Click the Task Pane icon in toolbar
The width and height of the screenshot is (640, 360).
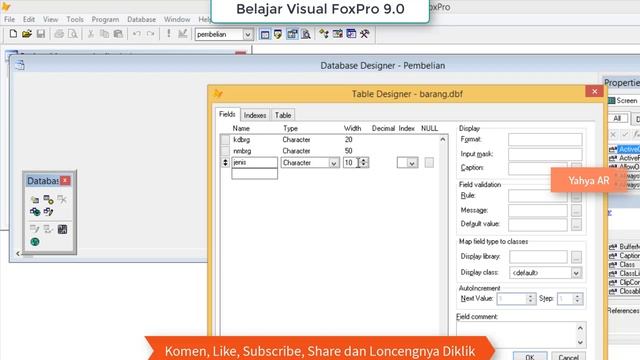click(x=351, y=34)
